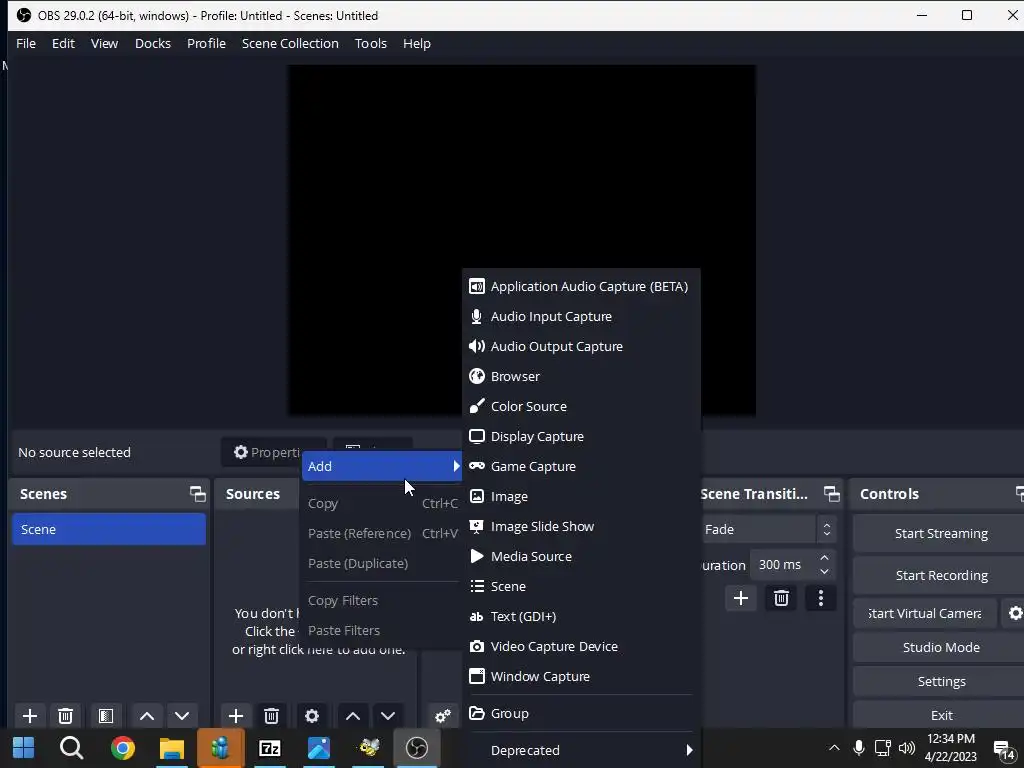Open advanced audio properties gears icon
The width and height of the screenshot is (1024, 768).
click(x=443, y=716)
